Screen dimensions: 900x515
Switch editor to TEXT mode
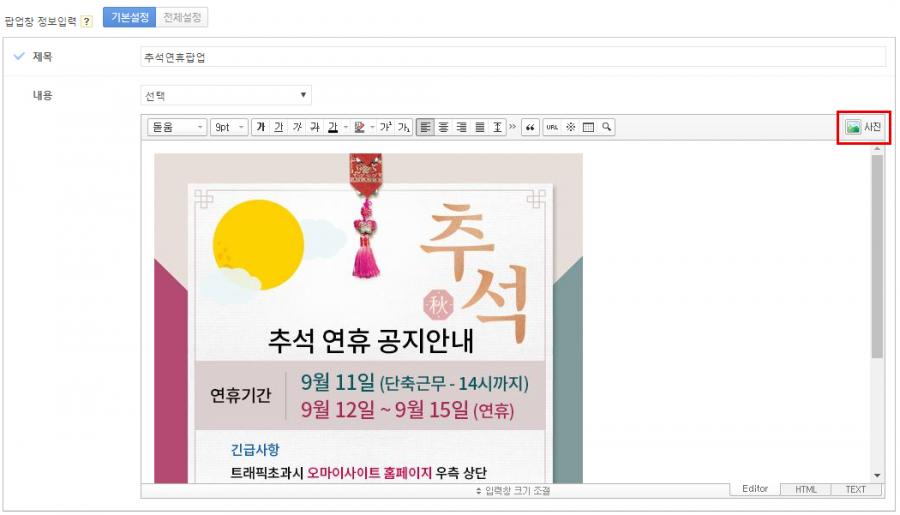tap(856, 490)
